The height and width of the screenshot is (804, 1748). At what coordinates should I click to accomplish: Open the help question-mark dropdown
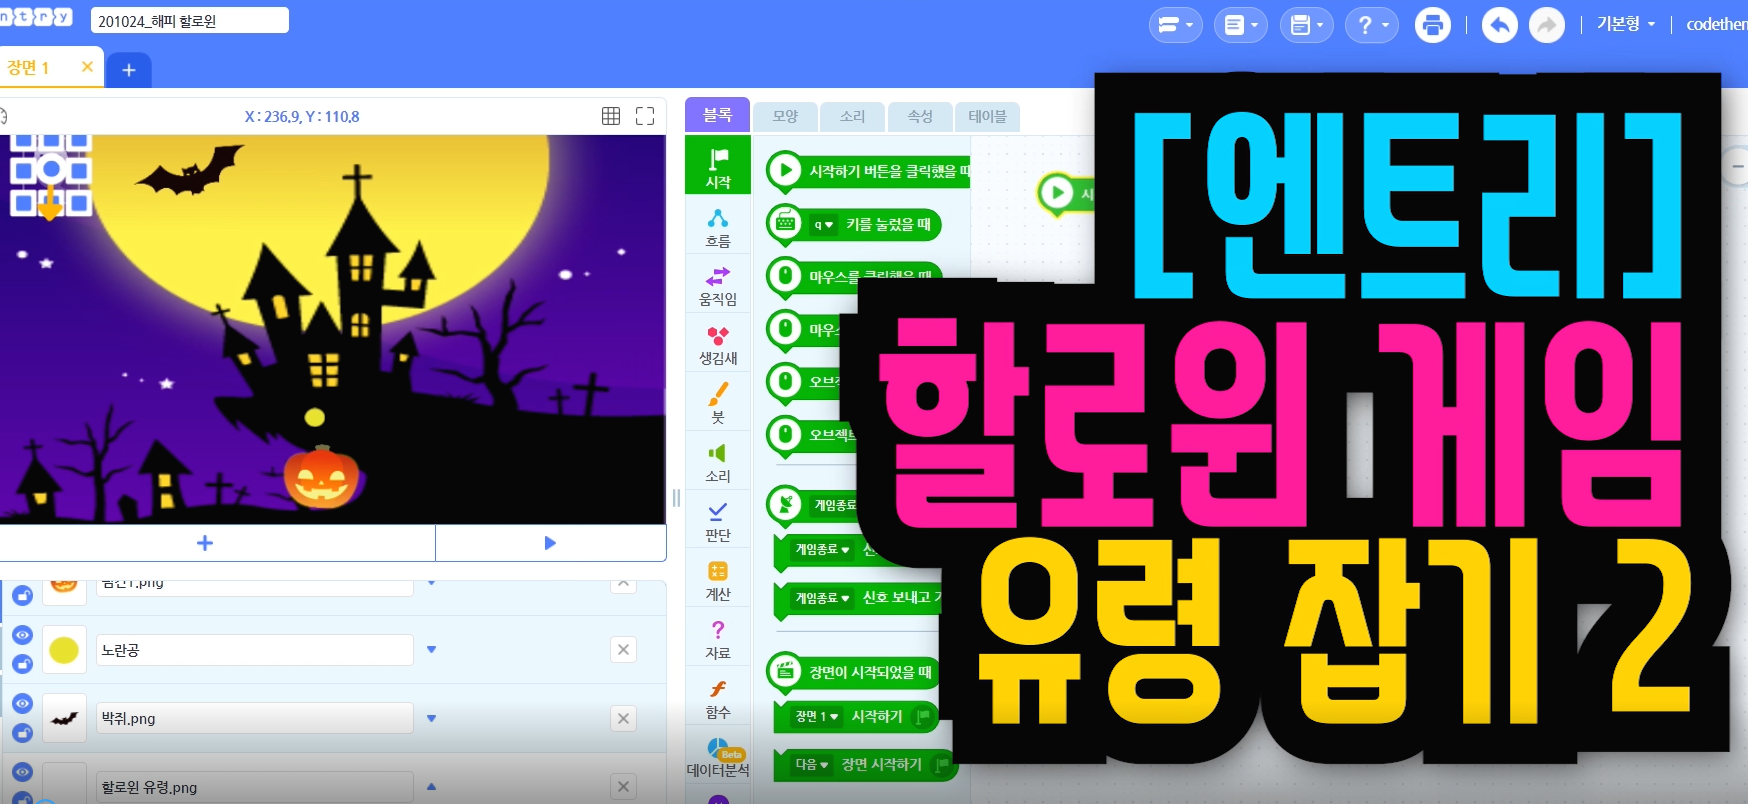tap(1372, 25)
